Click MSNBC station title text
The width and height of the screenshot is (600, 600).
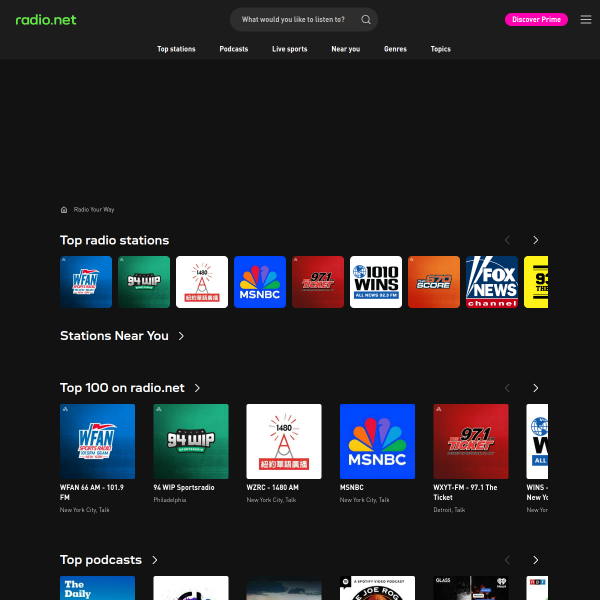[352, 488]
